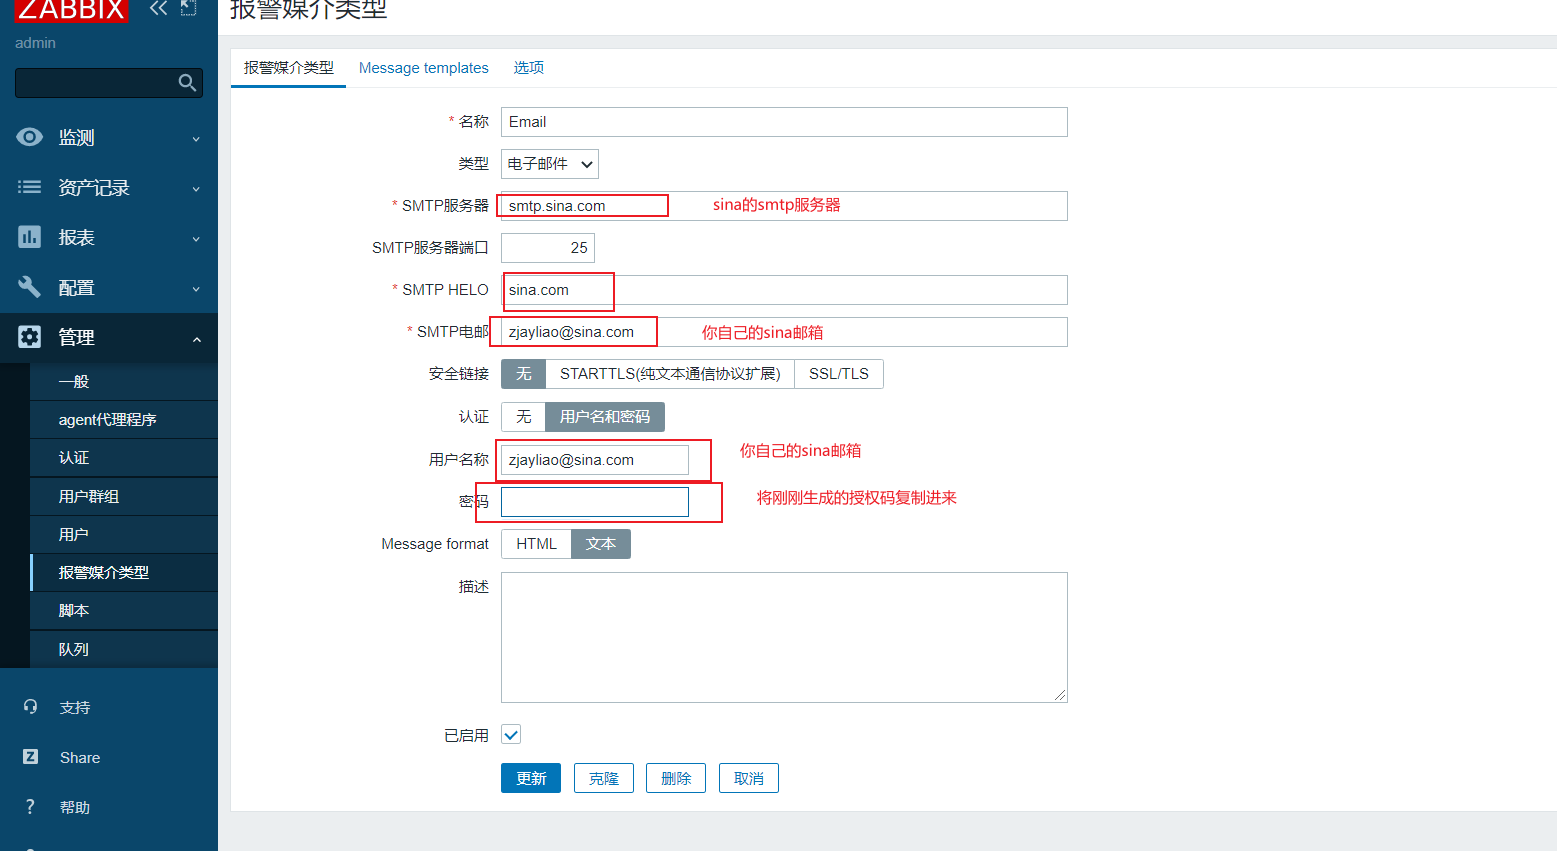Choose HTML message format
The height and width of the screenshot is (851, 1557).
[536, 544]
